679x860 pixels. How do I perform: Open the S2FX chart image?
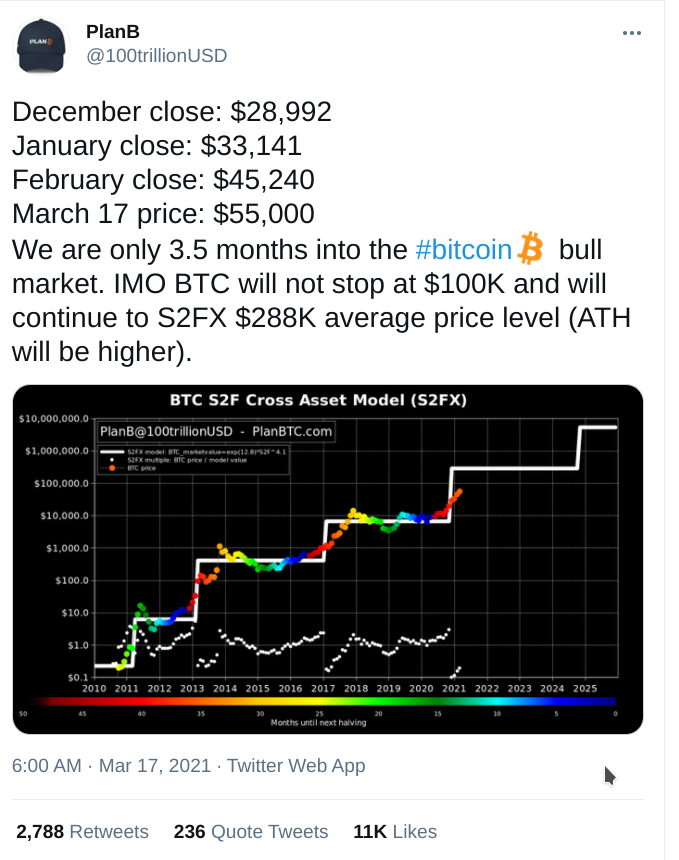(327, 559)
